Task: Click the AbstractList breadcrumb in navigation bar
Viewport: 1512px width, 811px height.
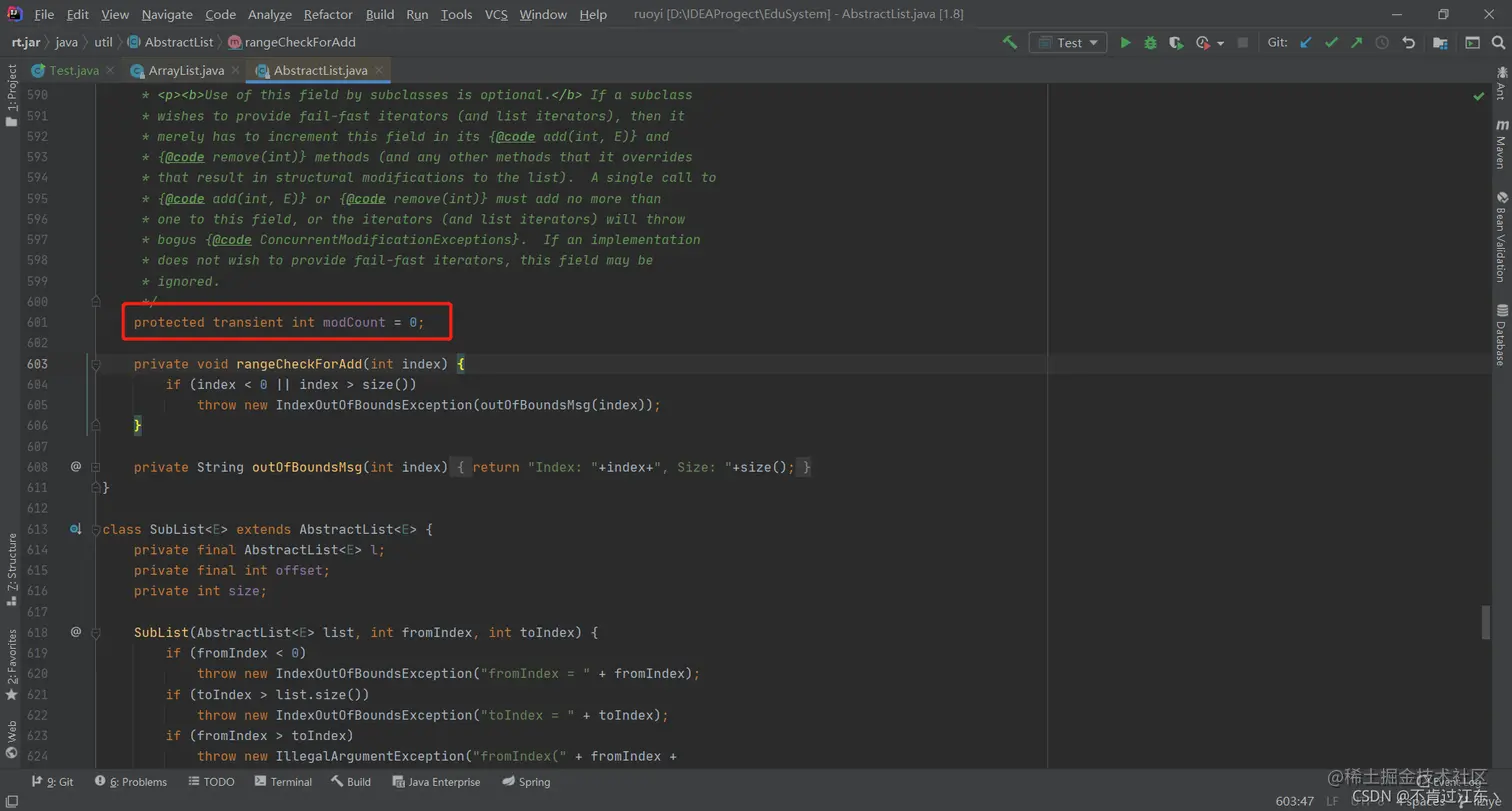Action: [x=170, y=43]
